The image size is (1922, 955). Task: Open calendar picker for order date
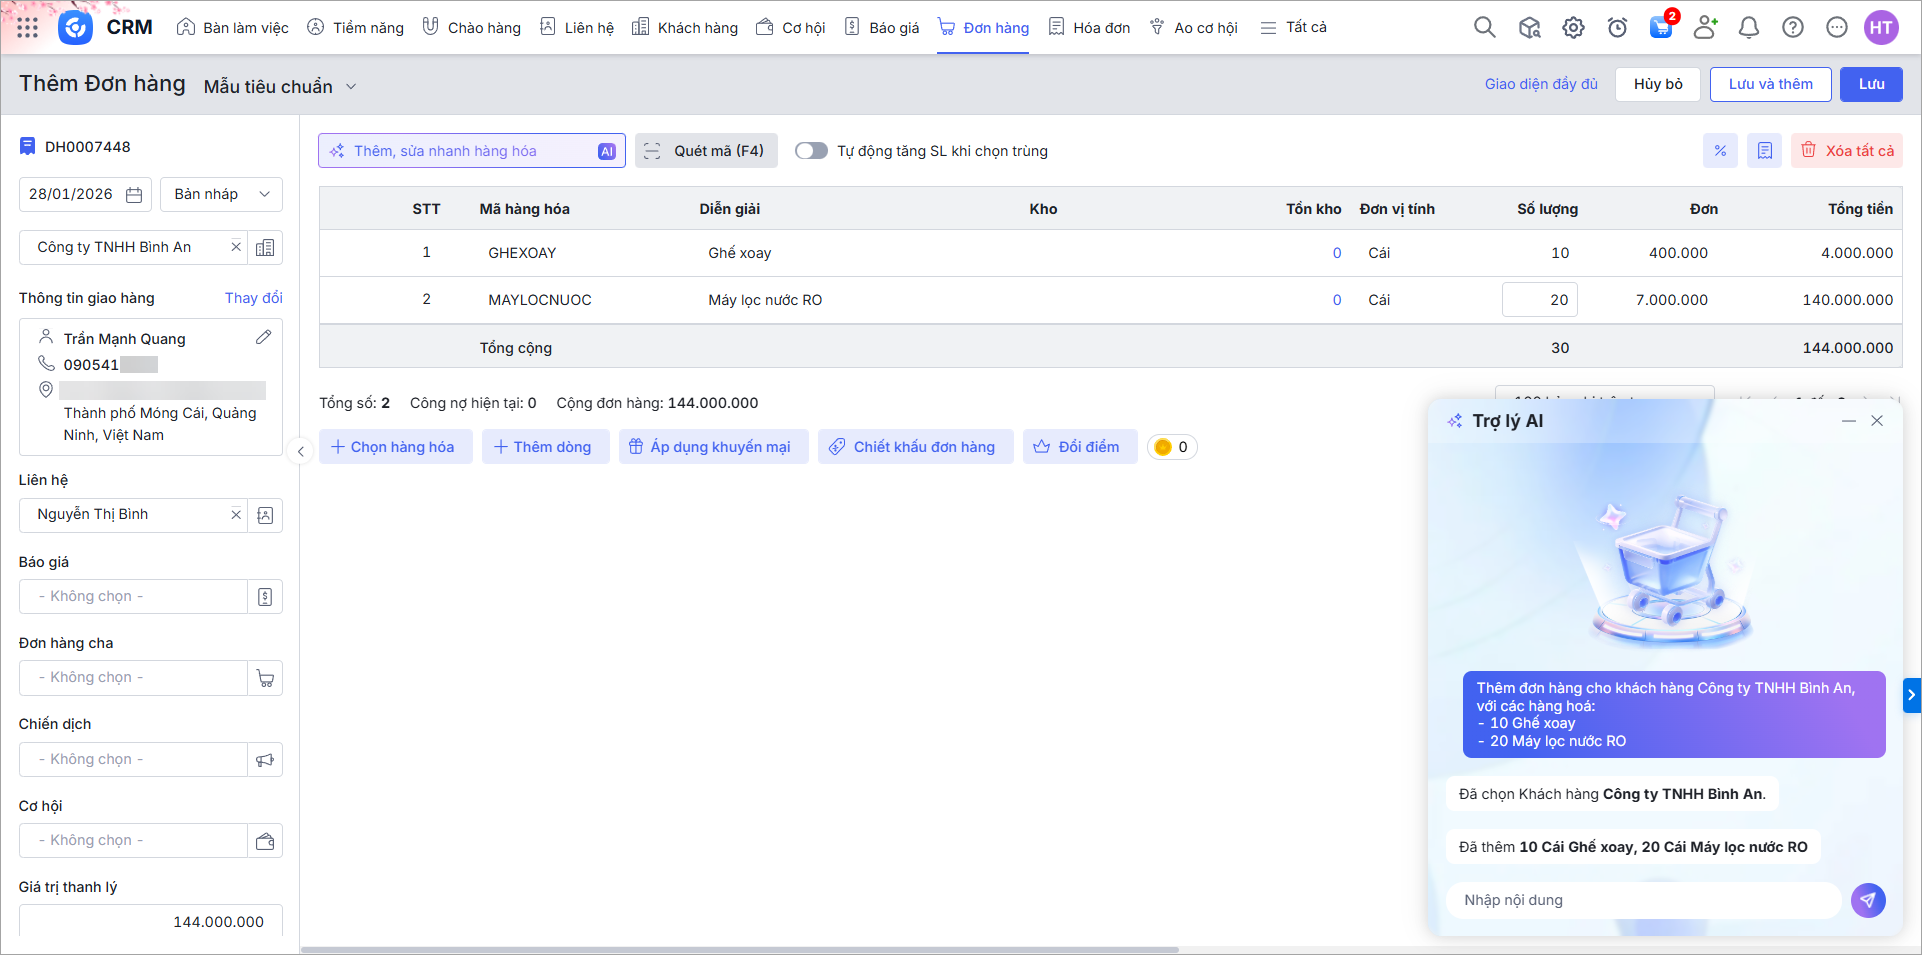[134, 195]
